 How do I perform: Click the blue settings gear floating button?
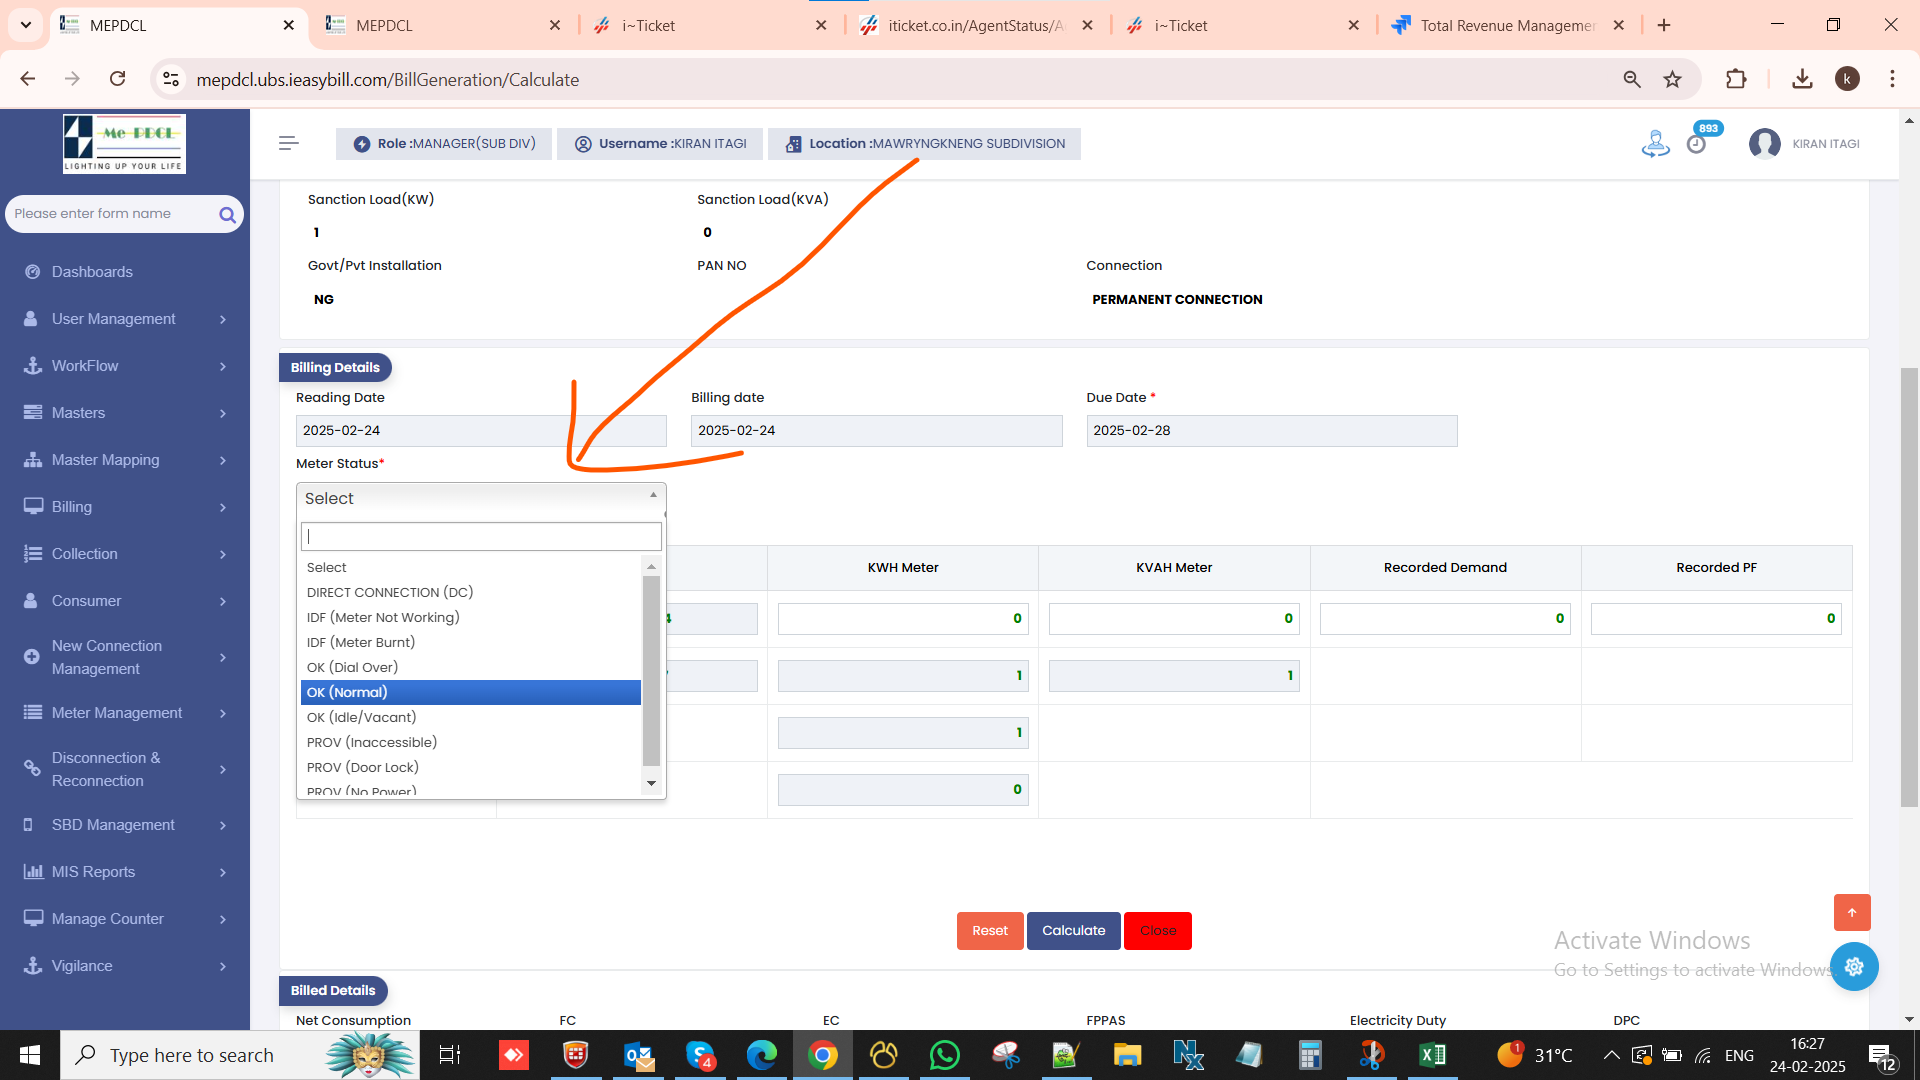(x=1854, y=966)
